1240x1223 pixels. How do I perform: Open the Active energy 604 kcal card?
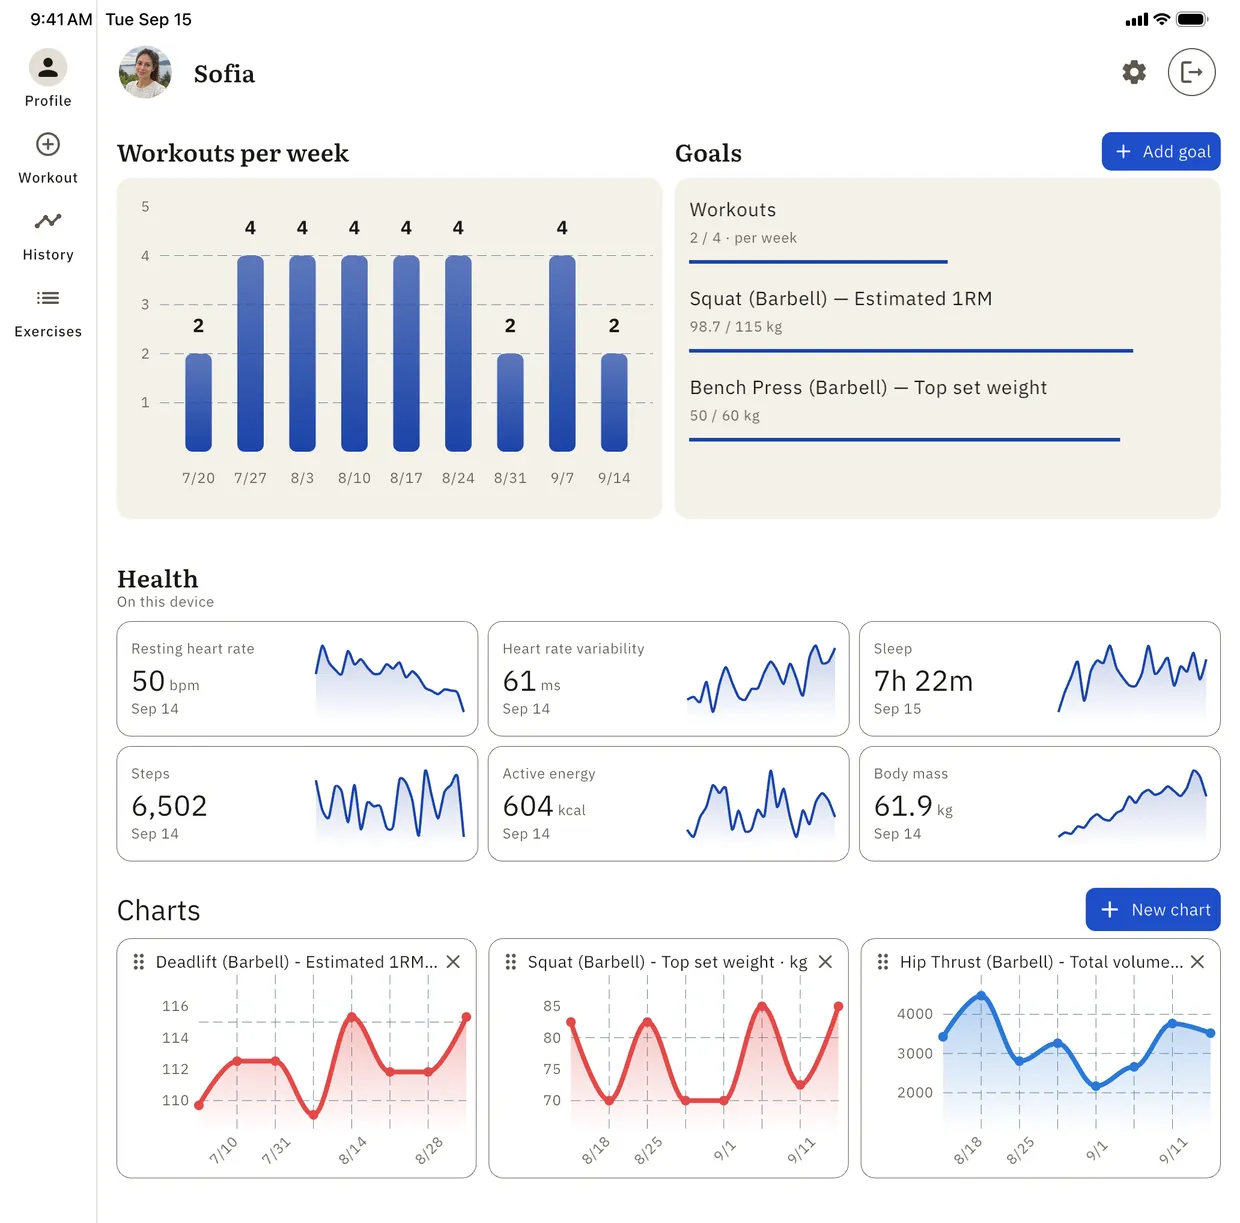tap(668, 804)
